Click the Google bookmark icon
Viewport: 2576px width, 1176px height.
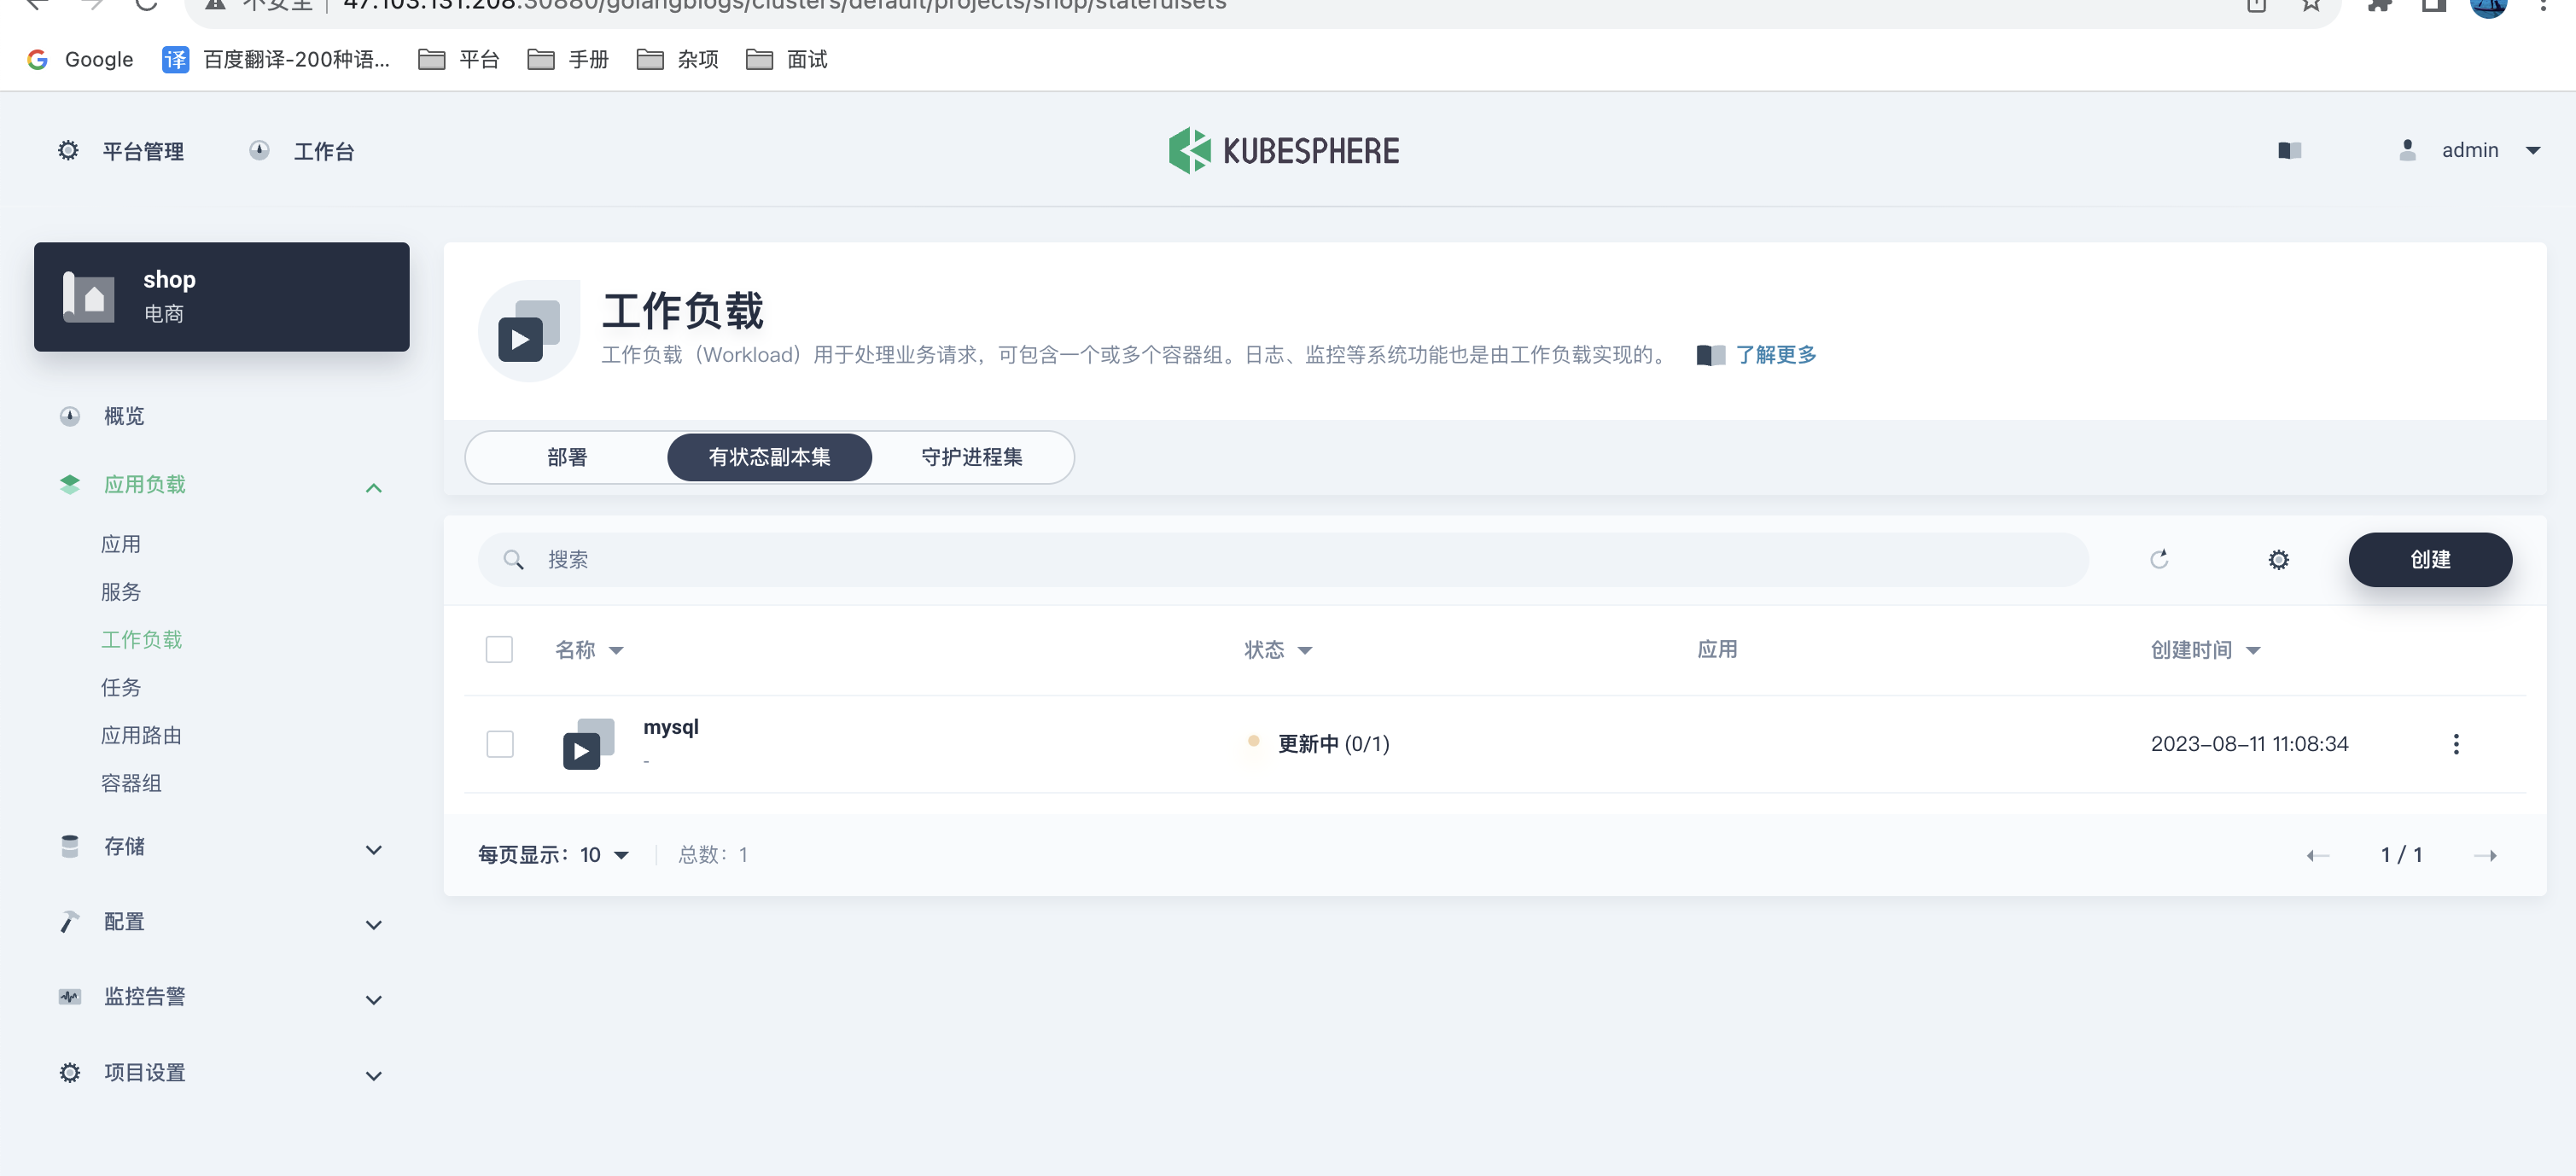coord(38,59)
